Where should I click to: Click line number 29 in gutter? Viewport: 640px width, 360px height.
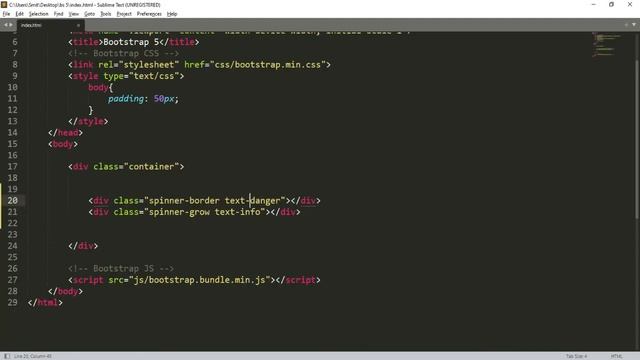click(x=12, y=302)
